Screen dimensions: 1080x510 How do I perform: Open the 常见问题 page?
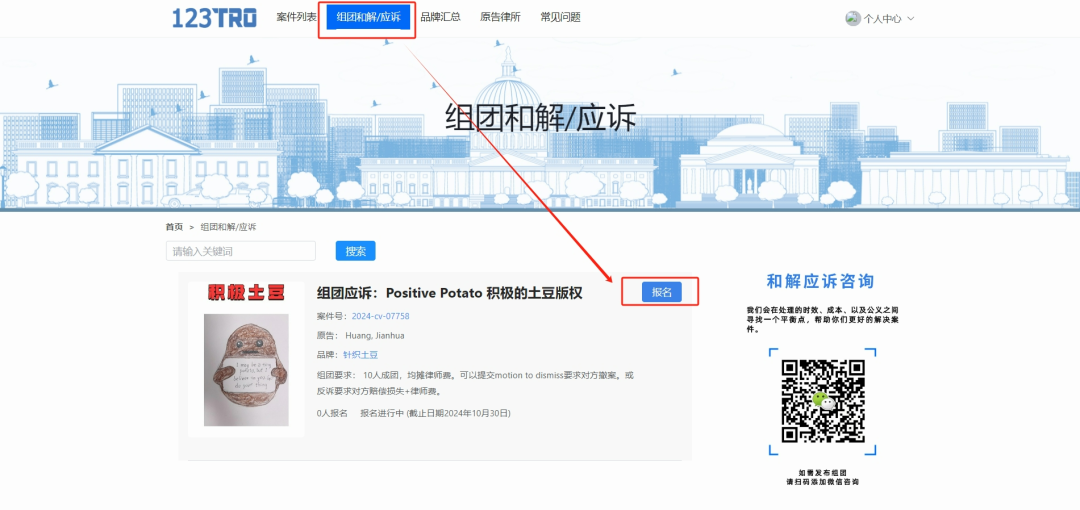point(561,17)
